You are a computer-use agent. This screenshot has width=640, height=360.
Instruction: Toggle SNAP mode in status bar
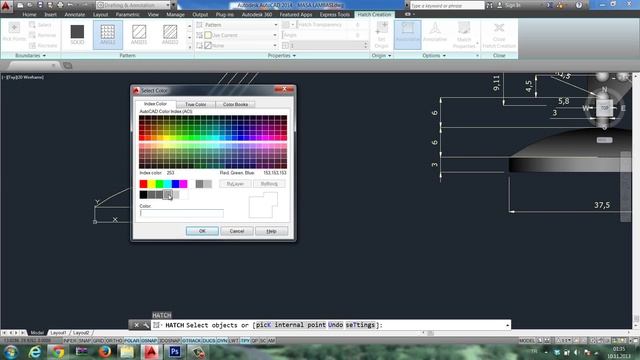(84, 340)
